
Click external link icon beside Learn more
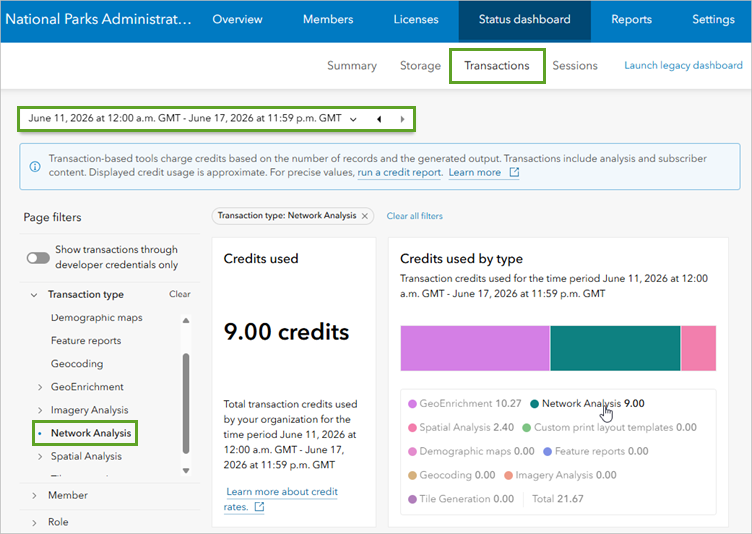[514, 172]
